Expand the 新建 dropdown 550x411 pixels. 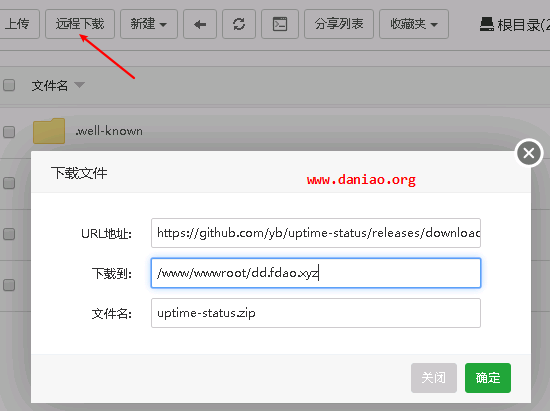tap(149, 24)
